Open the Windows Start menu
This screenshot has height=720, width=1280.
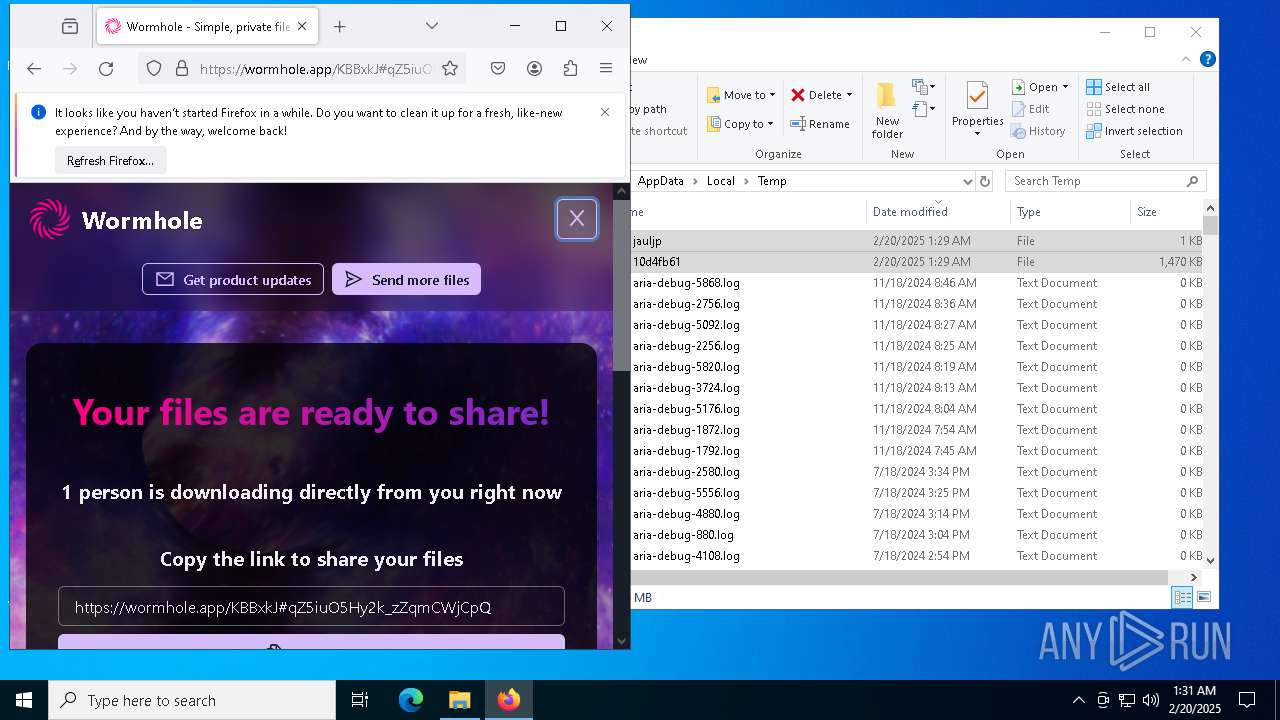tap(24, 700)
